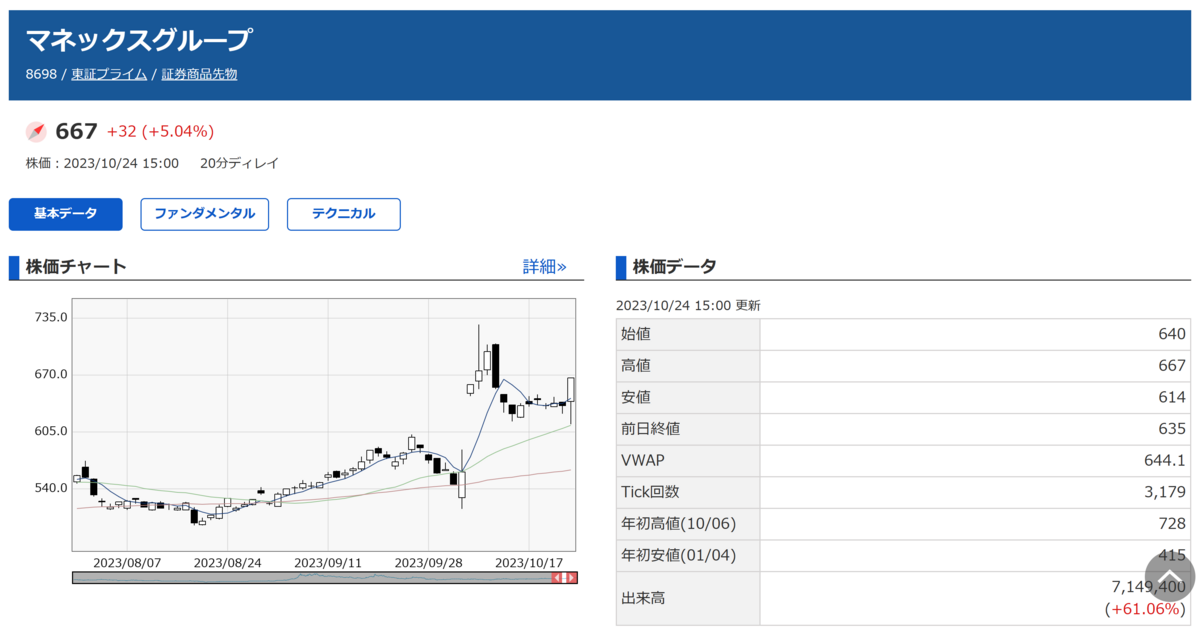Click the Tick回数 value 3,179
Viewport: 1200px width, 629px height.
1166,492
